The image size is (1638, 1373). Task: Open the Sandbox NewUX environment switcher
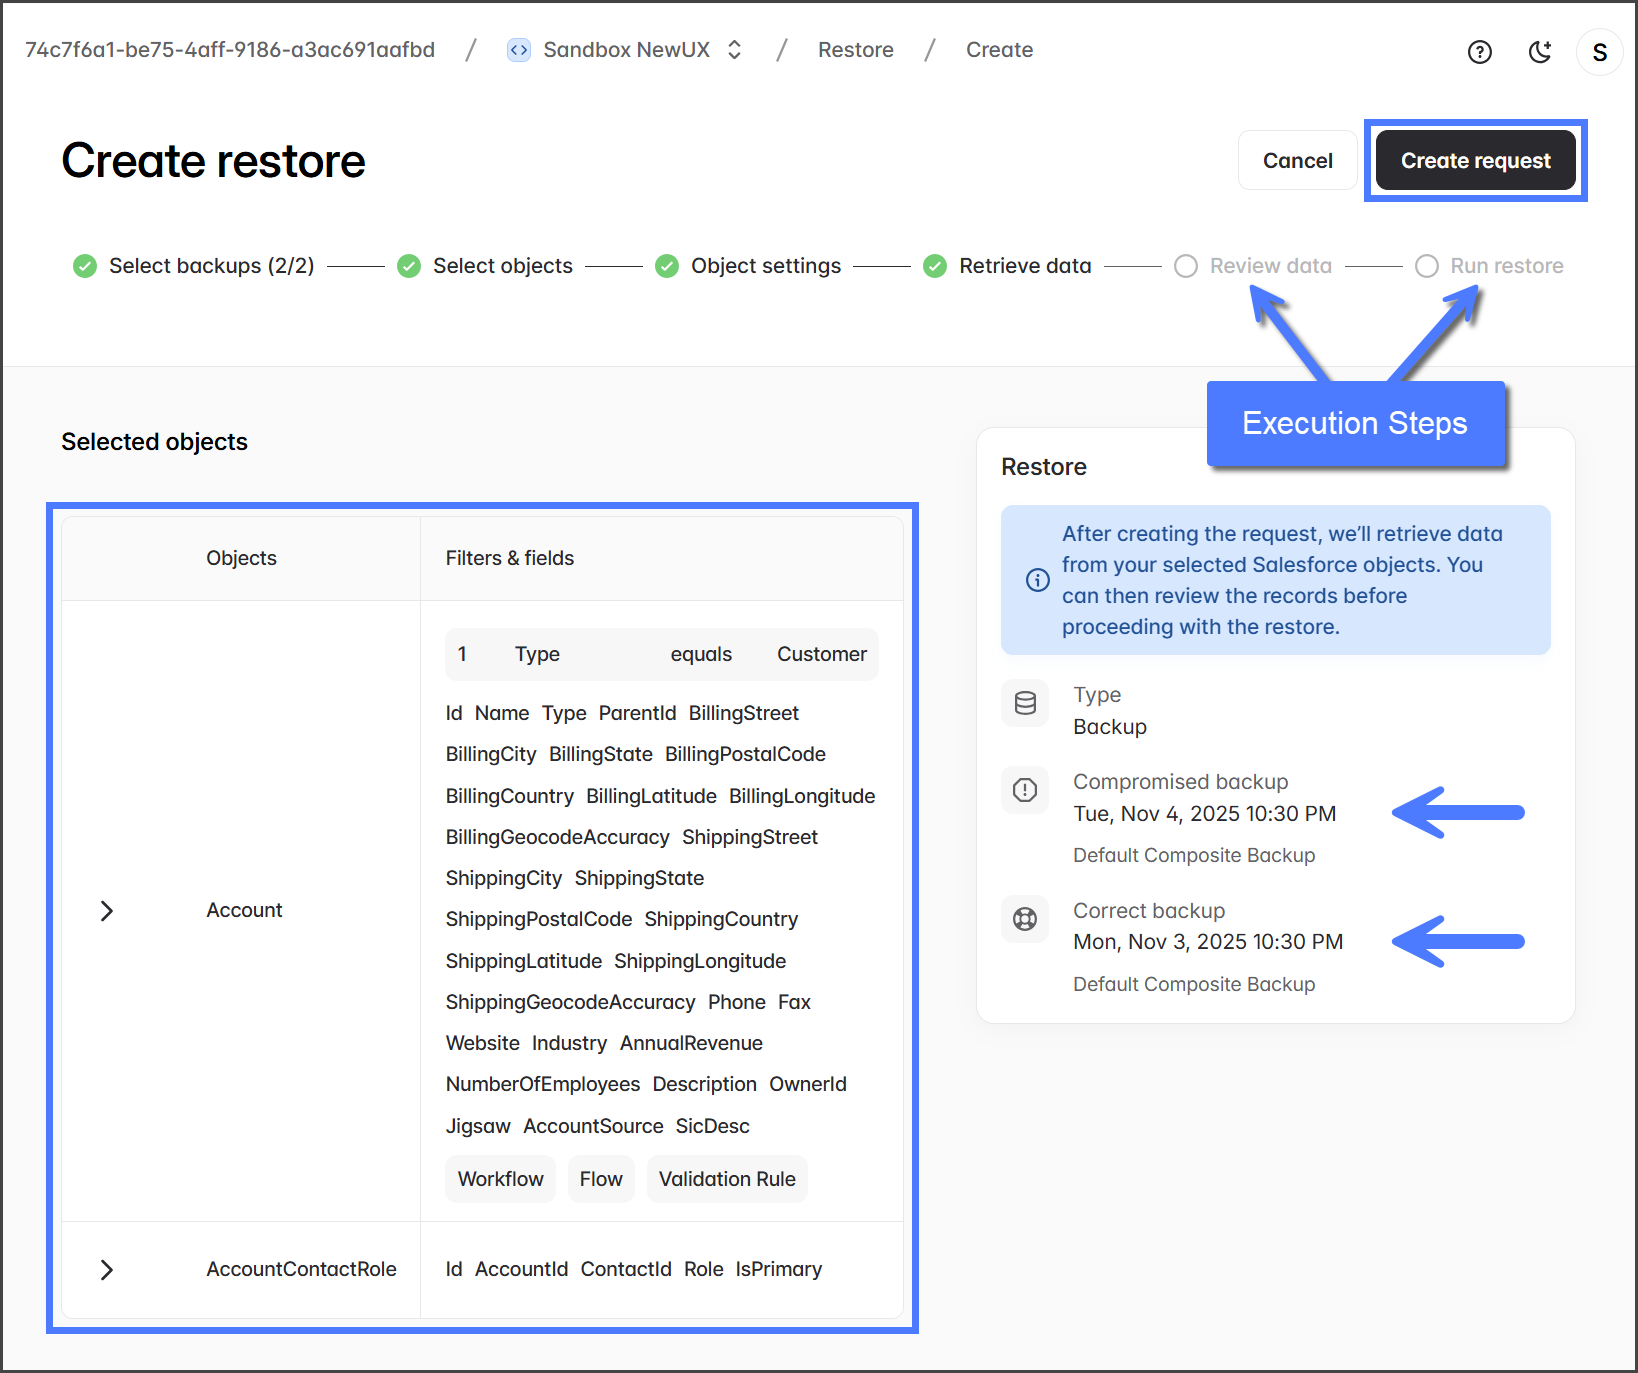734,50
